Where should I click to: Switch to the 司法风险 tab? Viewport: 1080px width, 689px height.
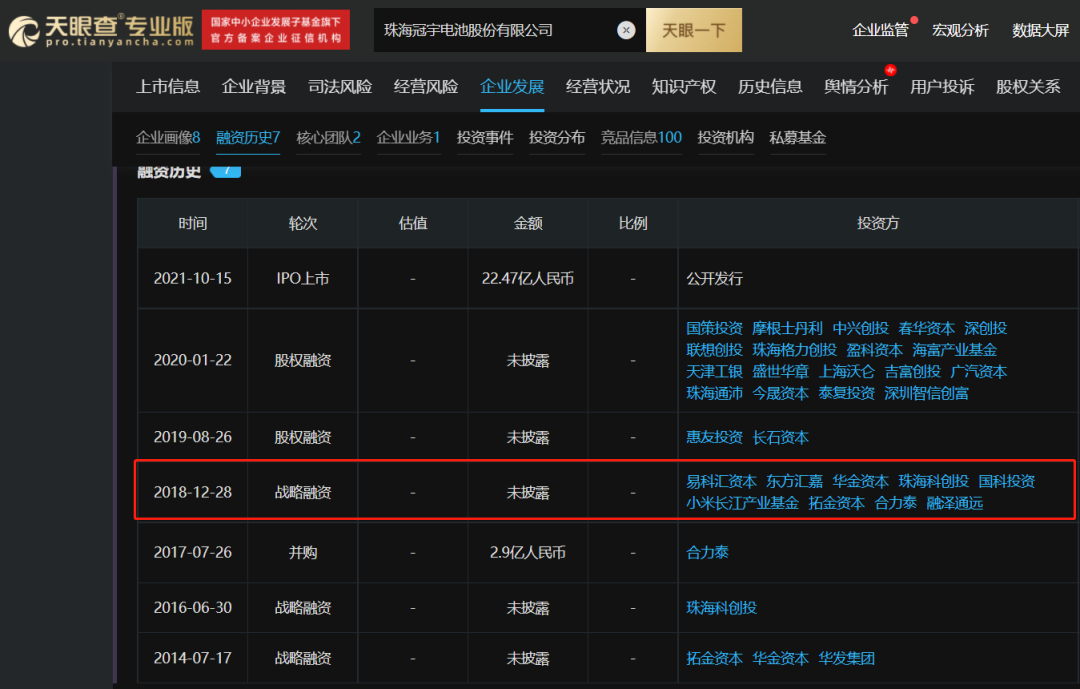340,87
